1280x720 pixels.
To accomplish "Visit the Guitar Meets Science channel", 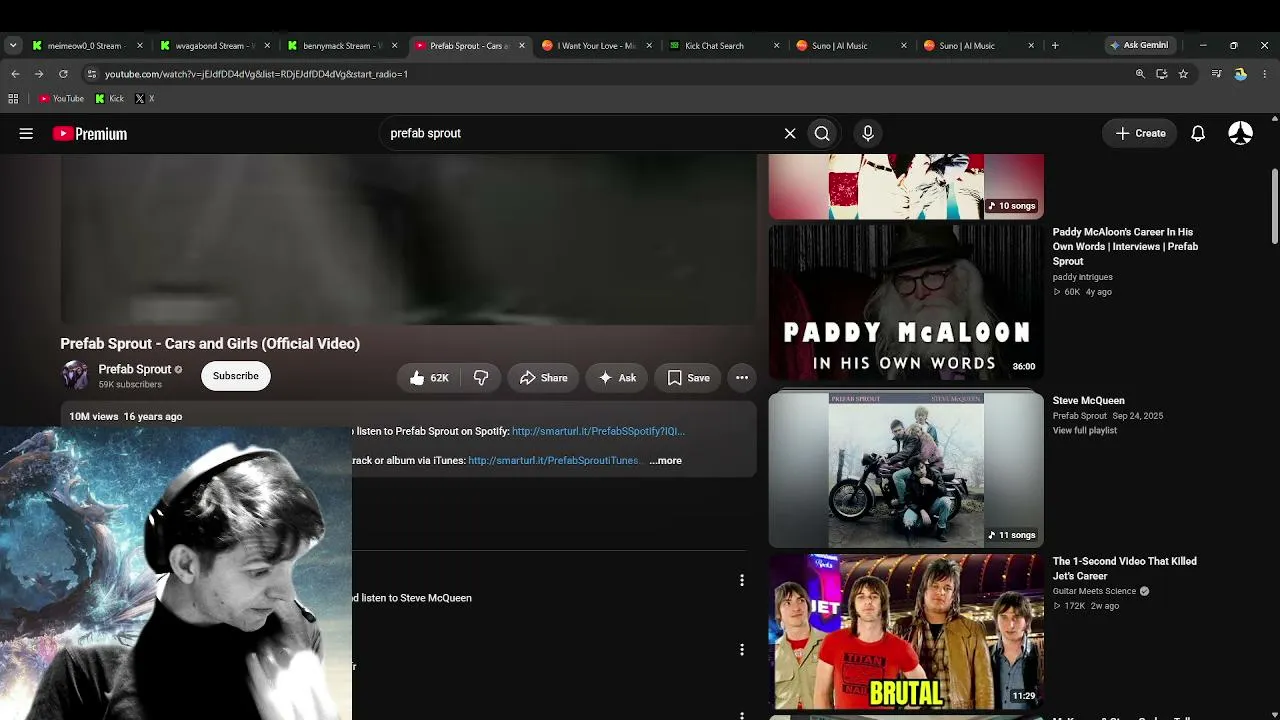I will [x=1095, y=591].
